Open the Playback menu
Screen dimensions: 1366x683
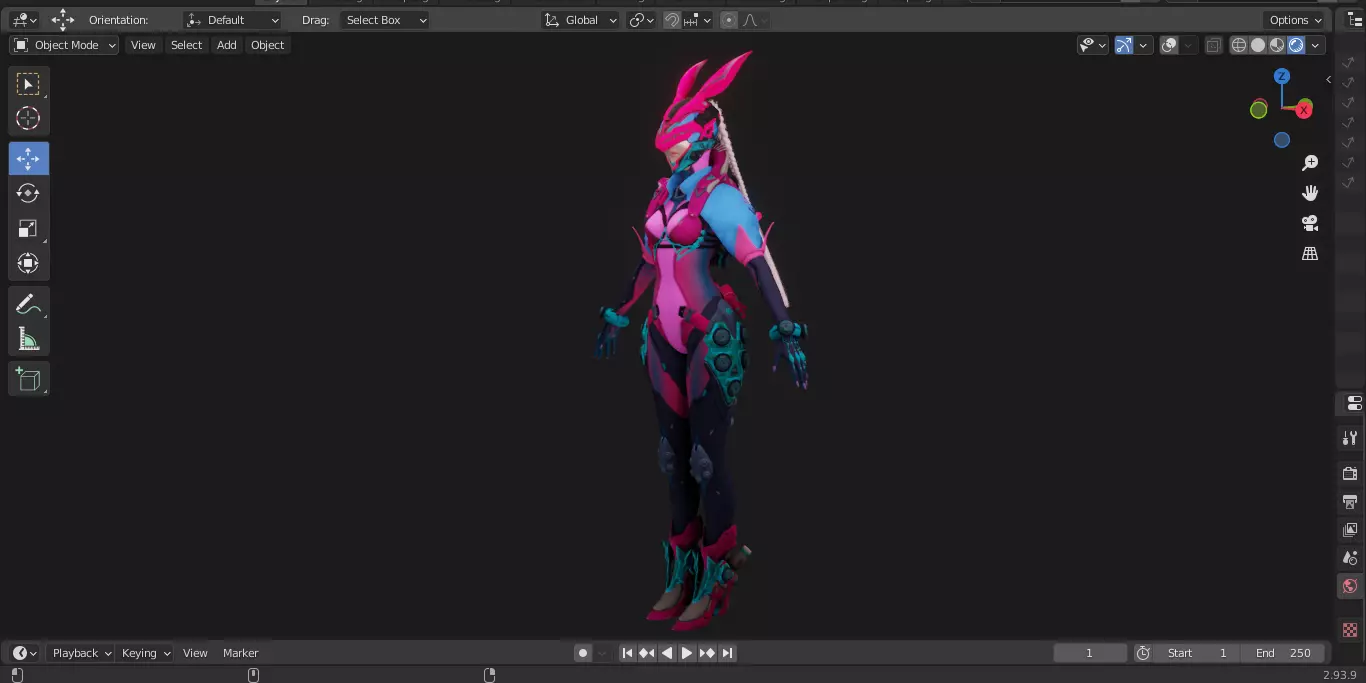(81, 653)
